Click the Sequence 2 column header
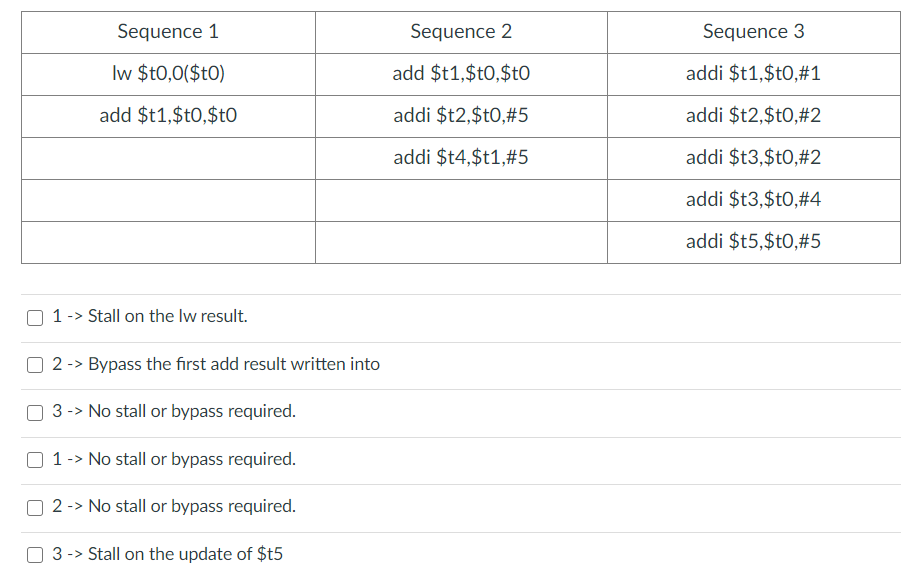 [x=461, y=32]
